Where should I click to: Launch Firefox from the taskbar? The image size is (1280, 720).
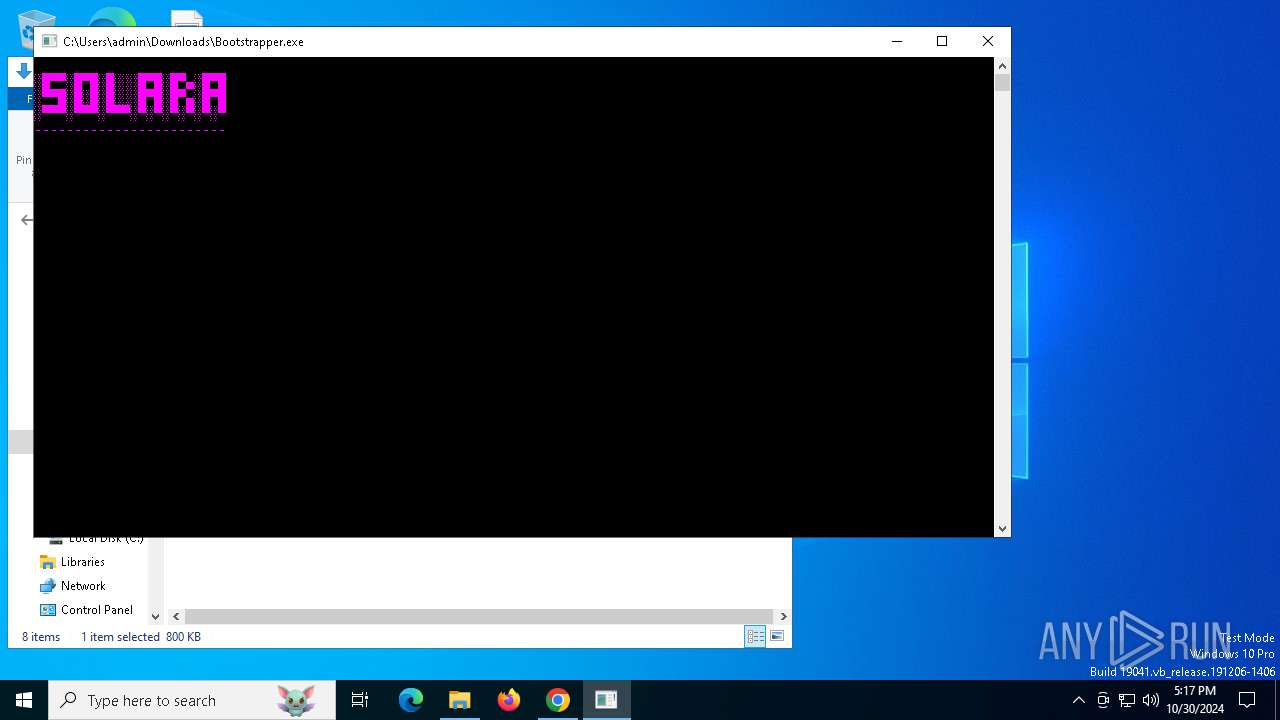coord(509,700)
